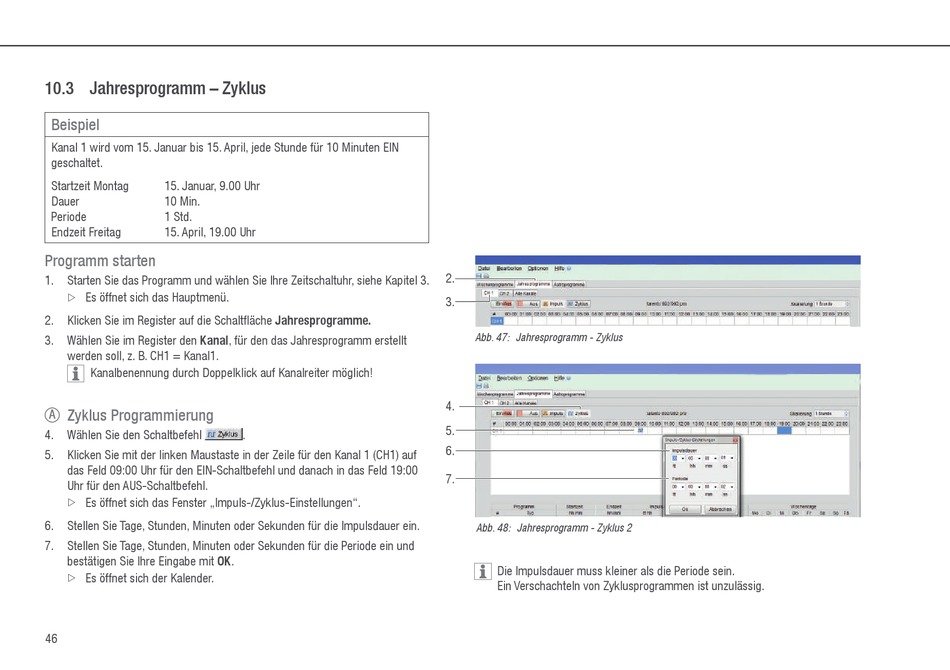
Task: Select Zyklus switching command in Abb. 48
Action: [x=579, y=413]
